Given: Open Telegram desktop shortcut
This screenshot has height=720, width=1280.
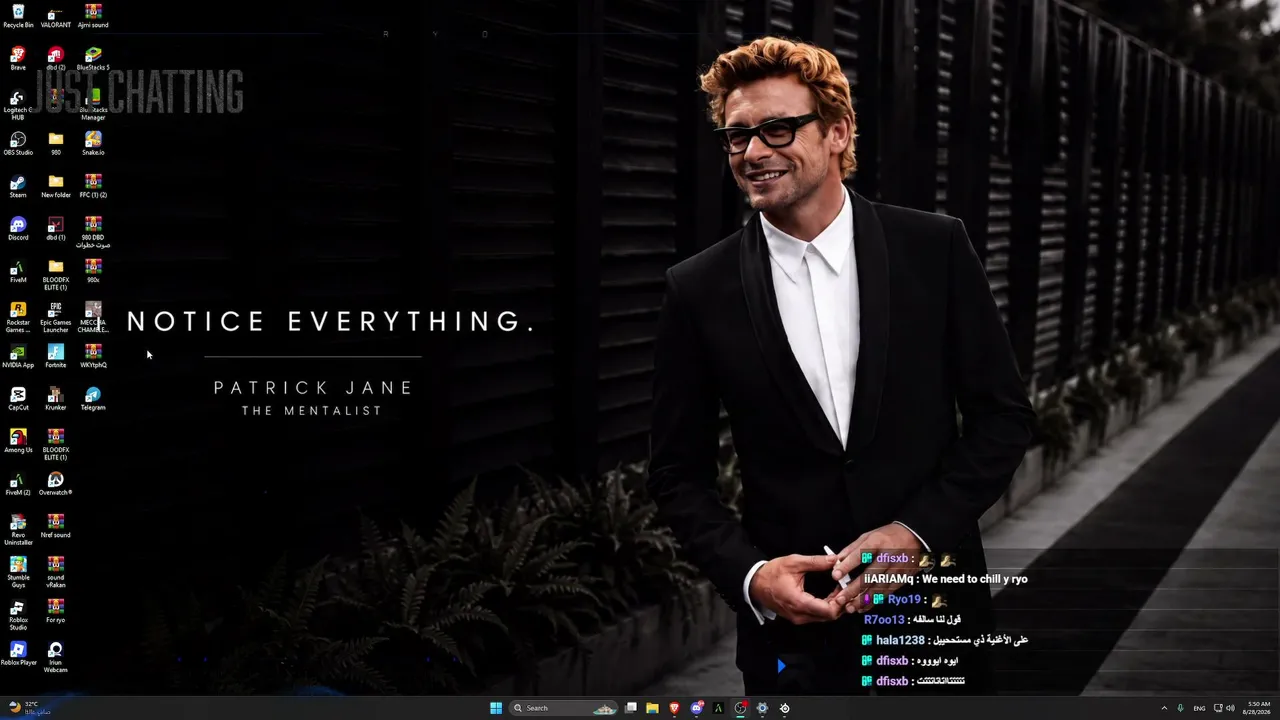Looking at the screenshot, I should [x=93, y=399].
